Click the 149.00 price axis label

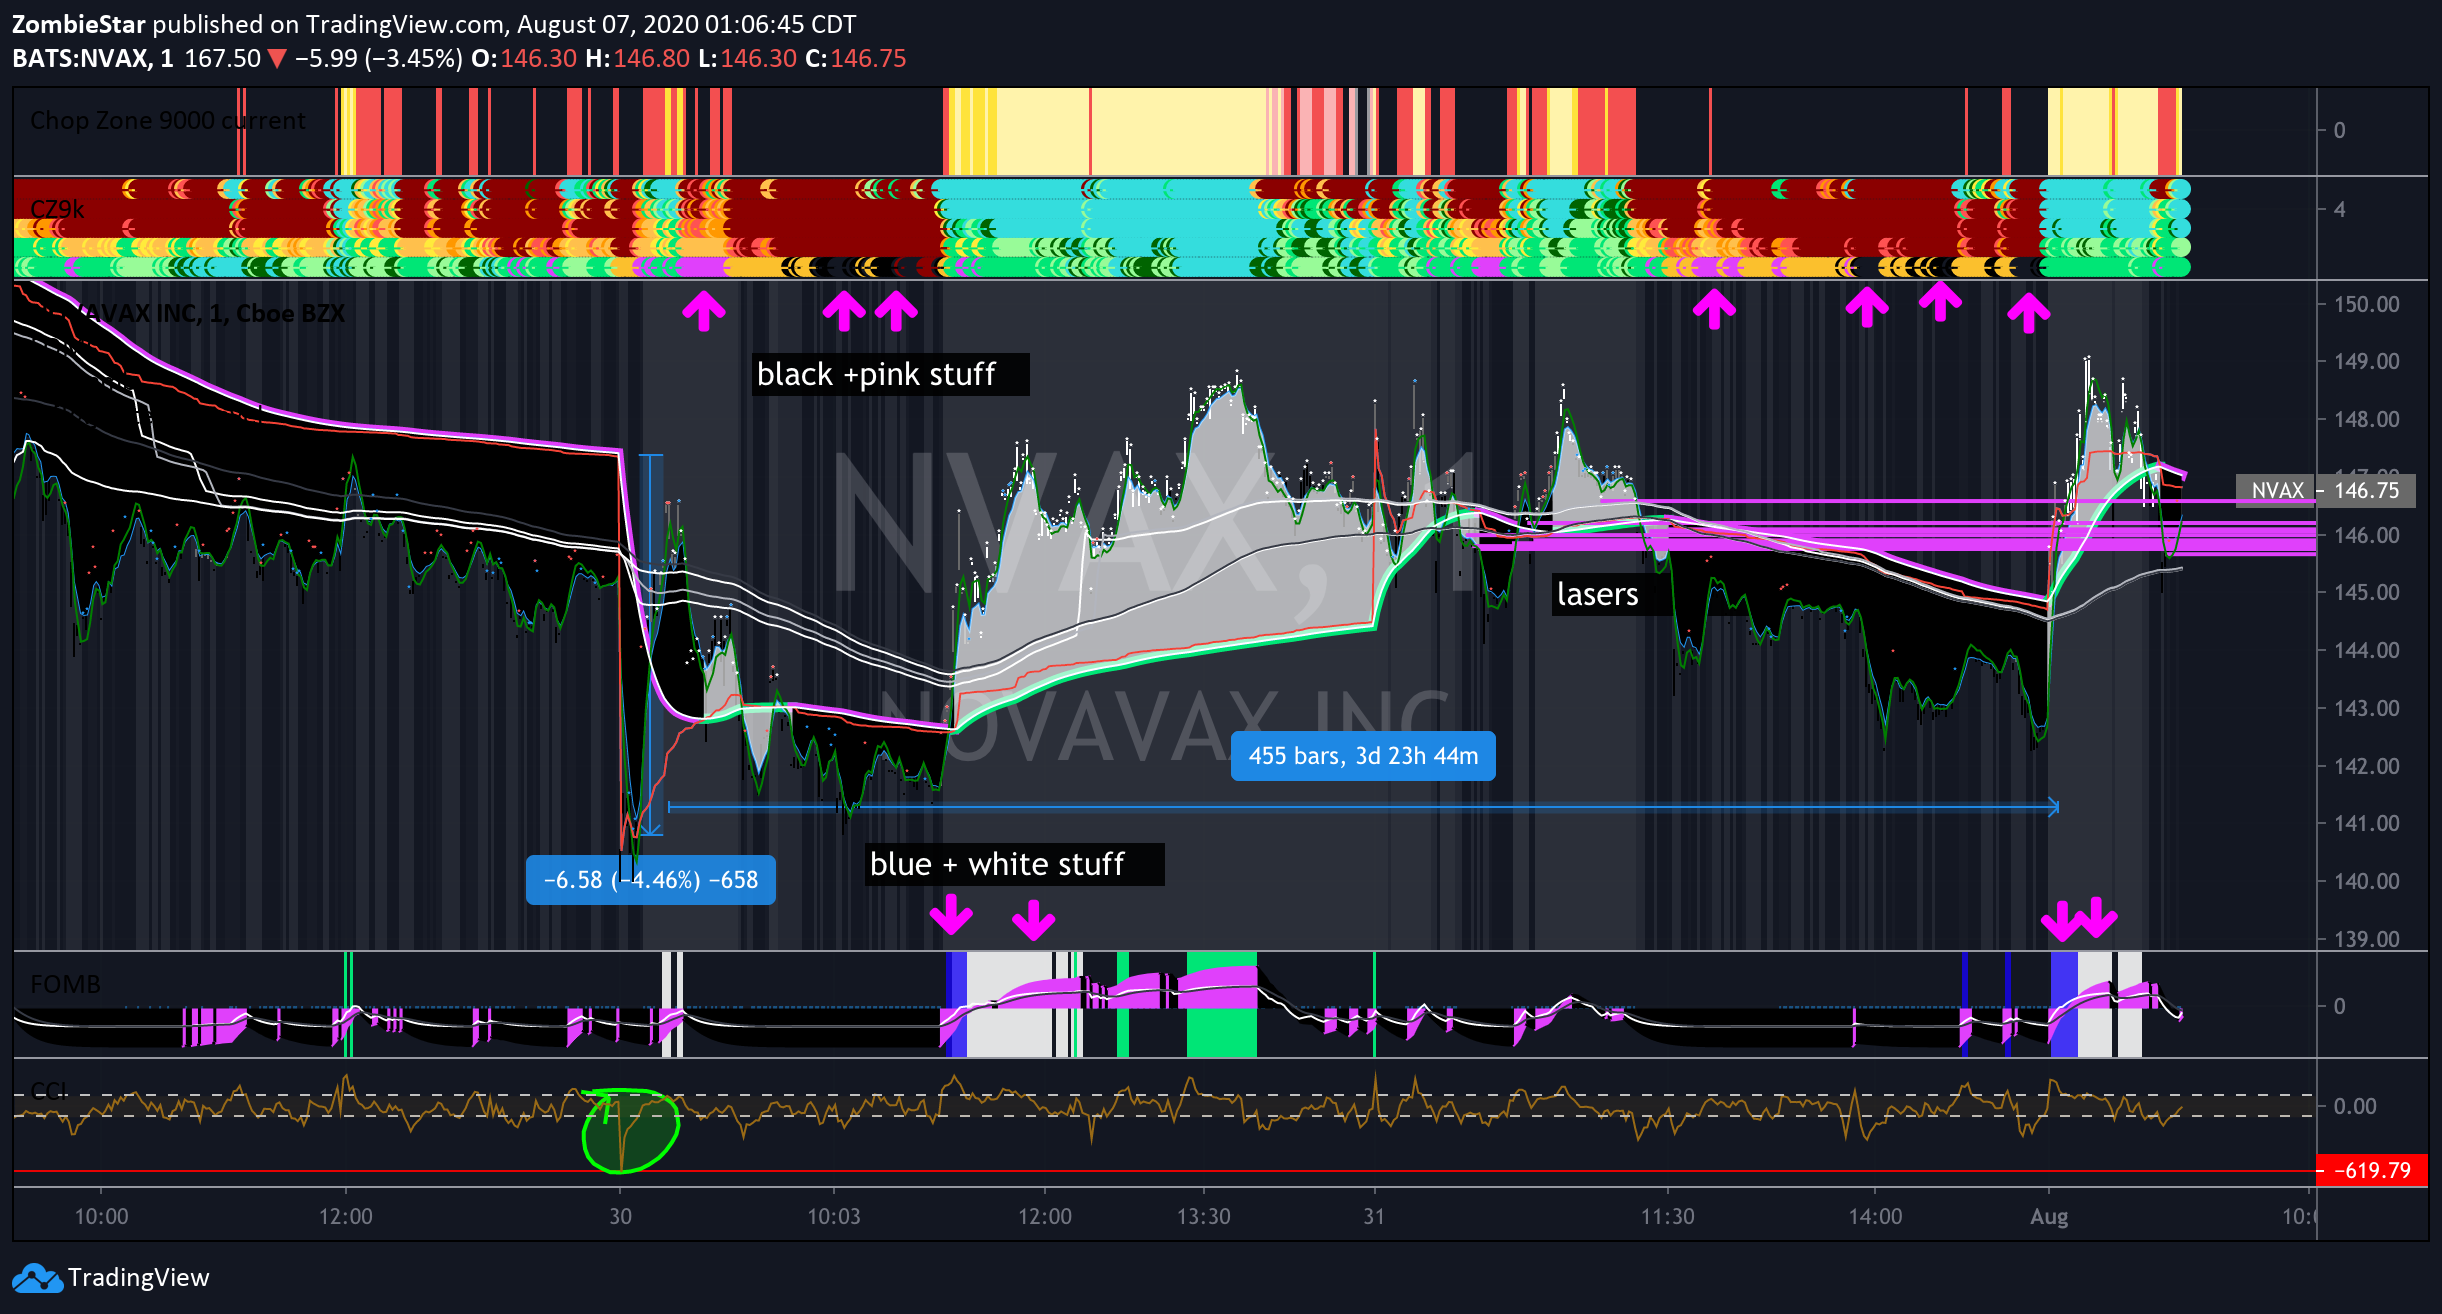(x=2366, y=361)
